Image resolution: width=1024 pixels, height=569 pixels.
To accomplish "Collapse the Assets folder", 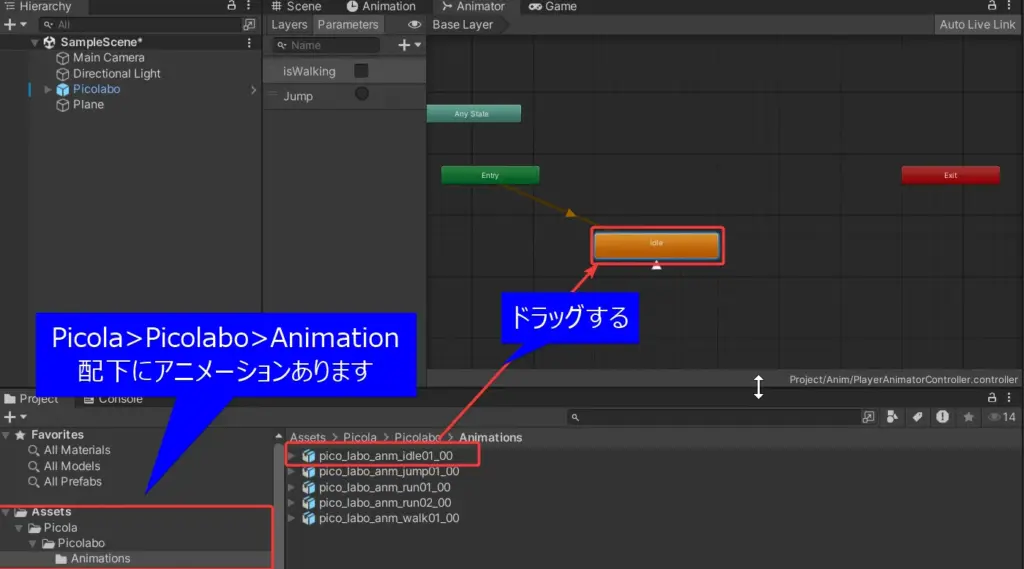I will (6, 512).
